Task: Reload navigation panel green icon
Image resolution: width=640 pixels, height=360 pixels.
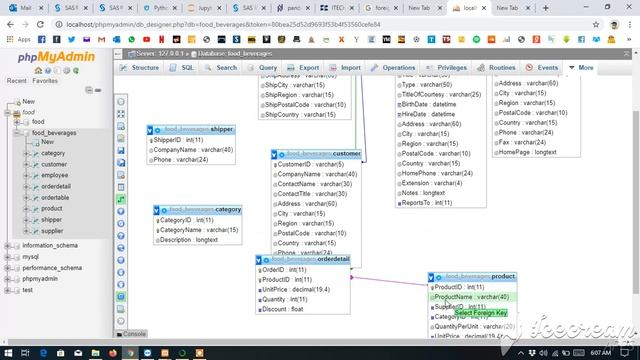Action: click(76, 71)
